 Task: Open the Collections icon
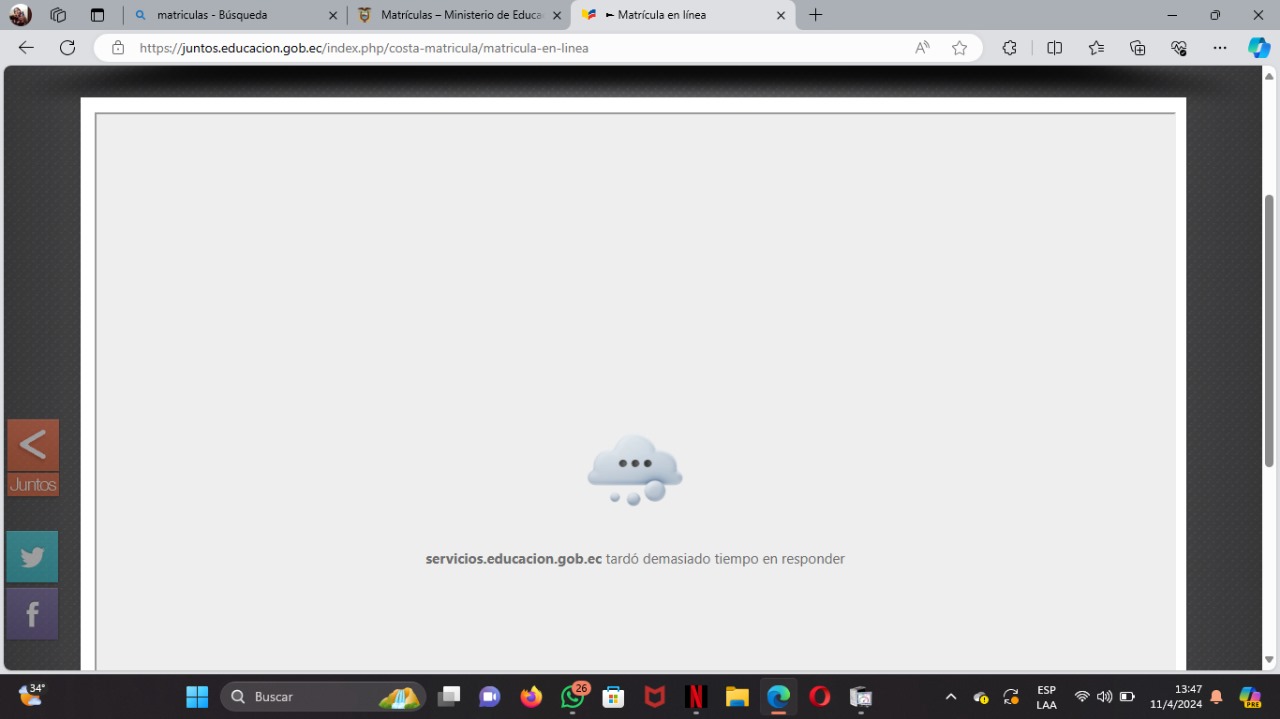1137,48
